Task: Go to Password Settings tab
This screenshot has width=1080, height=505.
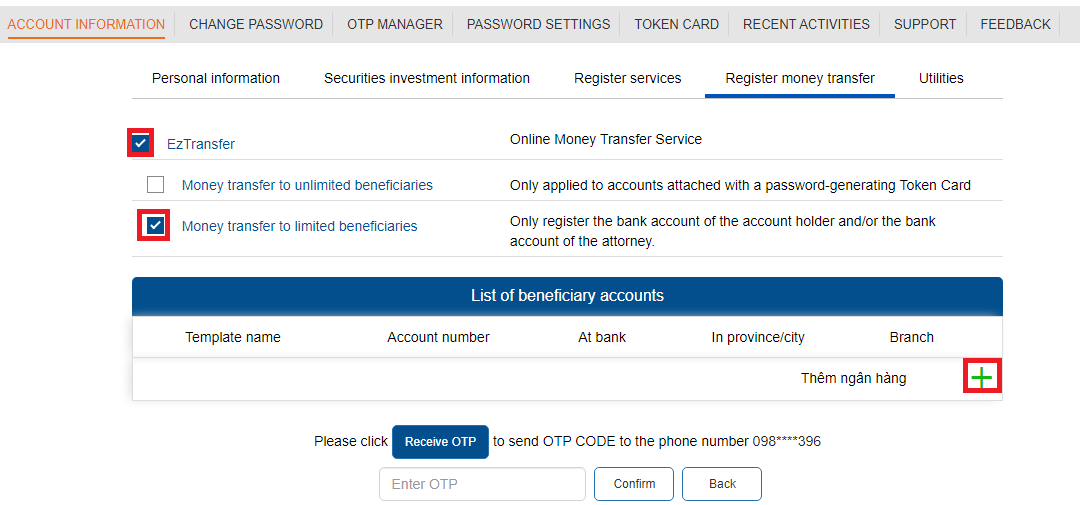Action: pos(538,24)
